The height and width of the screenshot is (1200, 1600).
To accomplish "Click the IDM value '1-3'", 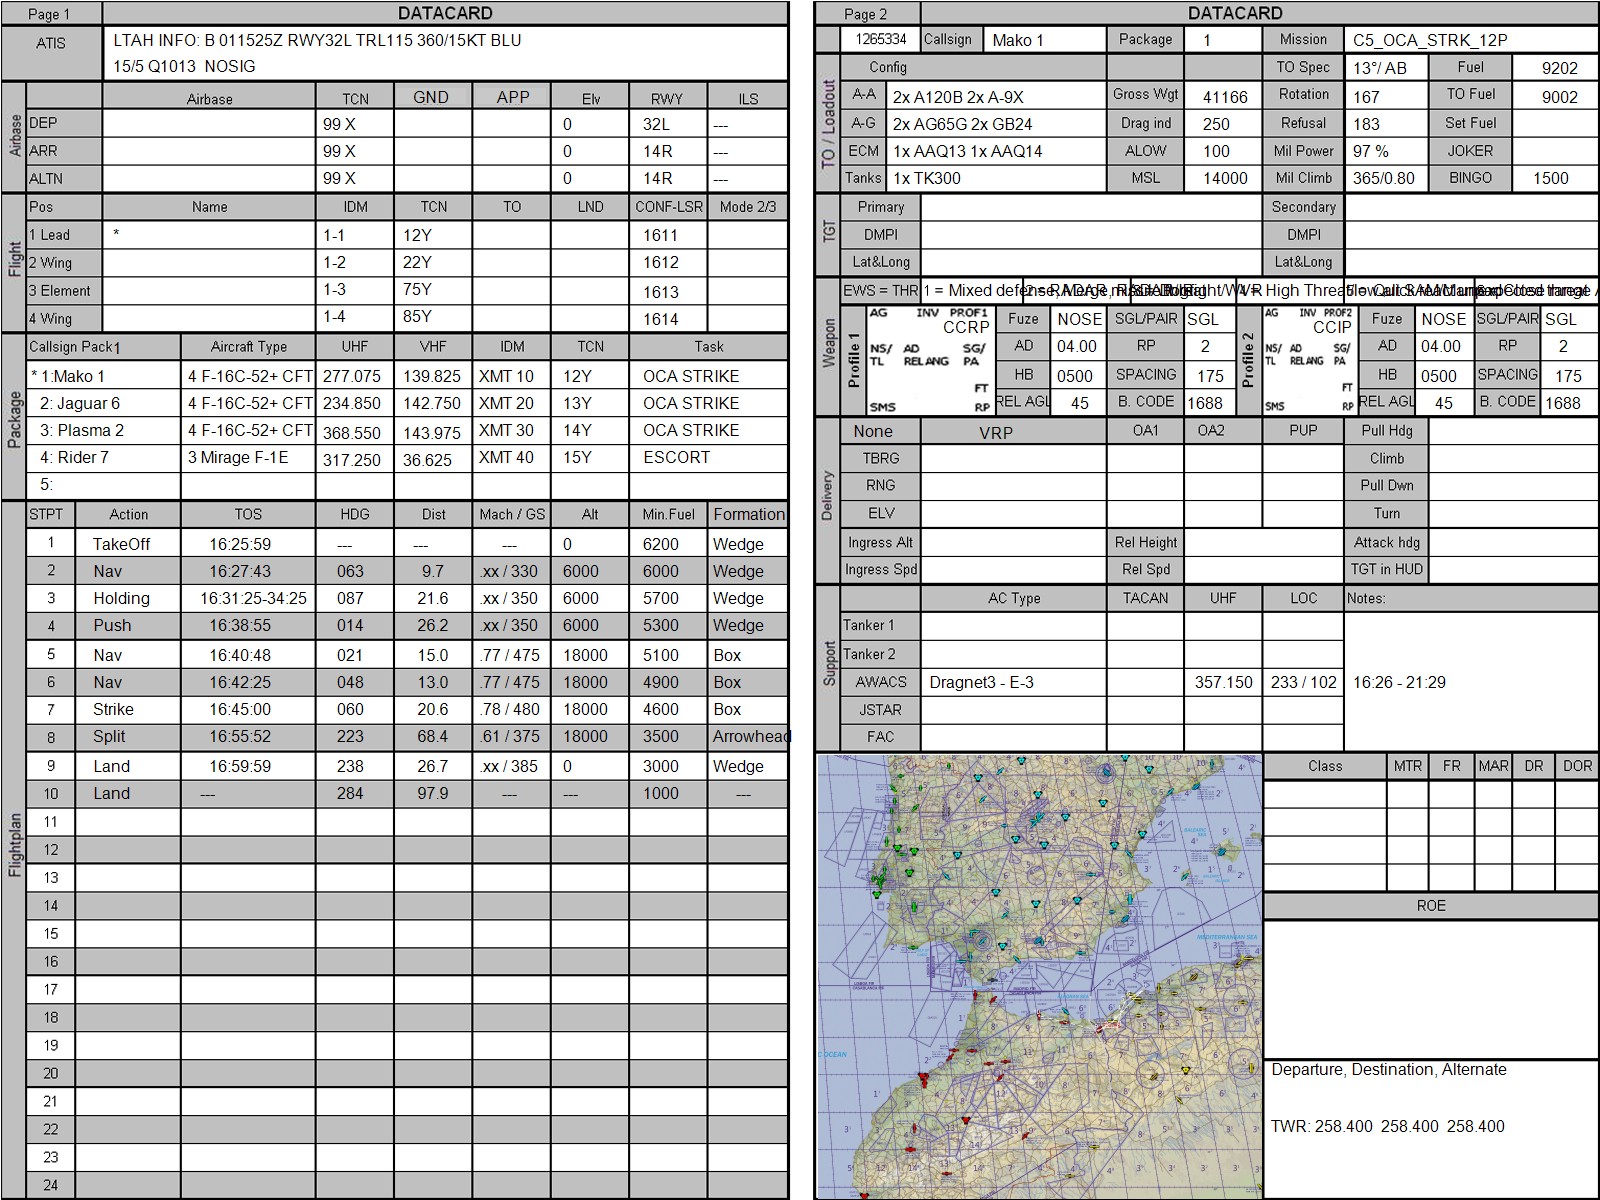I will (334, 290).
